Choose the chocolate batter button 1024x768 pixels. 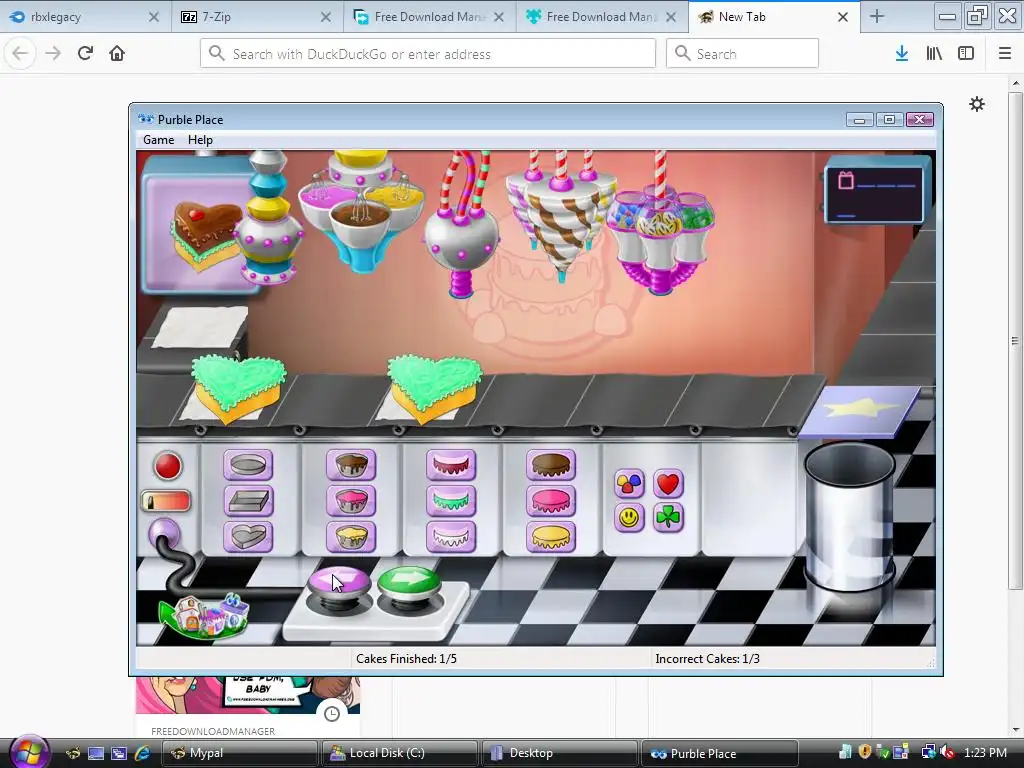(x=351, y=465)
